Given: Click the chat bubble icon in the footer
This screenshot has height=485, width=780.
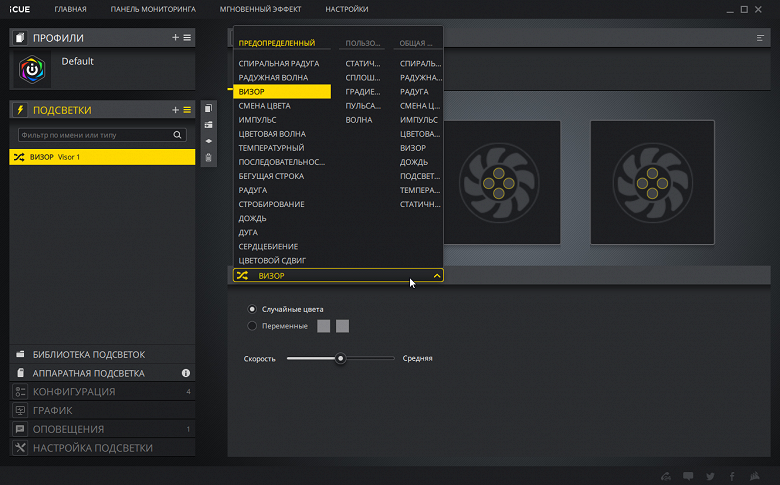Looking at the screenshot, I should (688, 476).
